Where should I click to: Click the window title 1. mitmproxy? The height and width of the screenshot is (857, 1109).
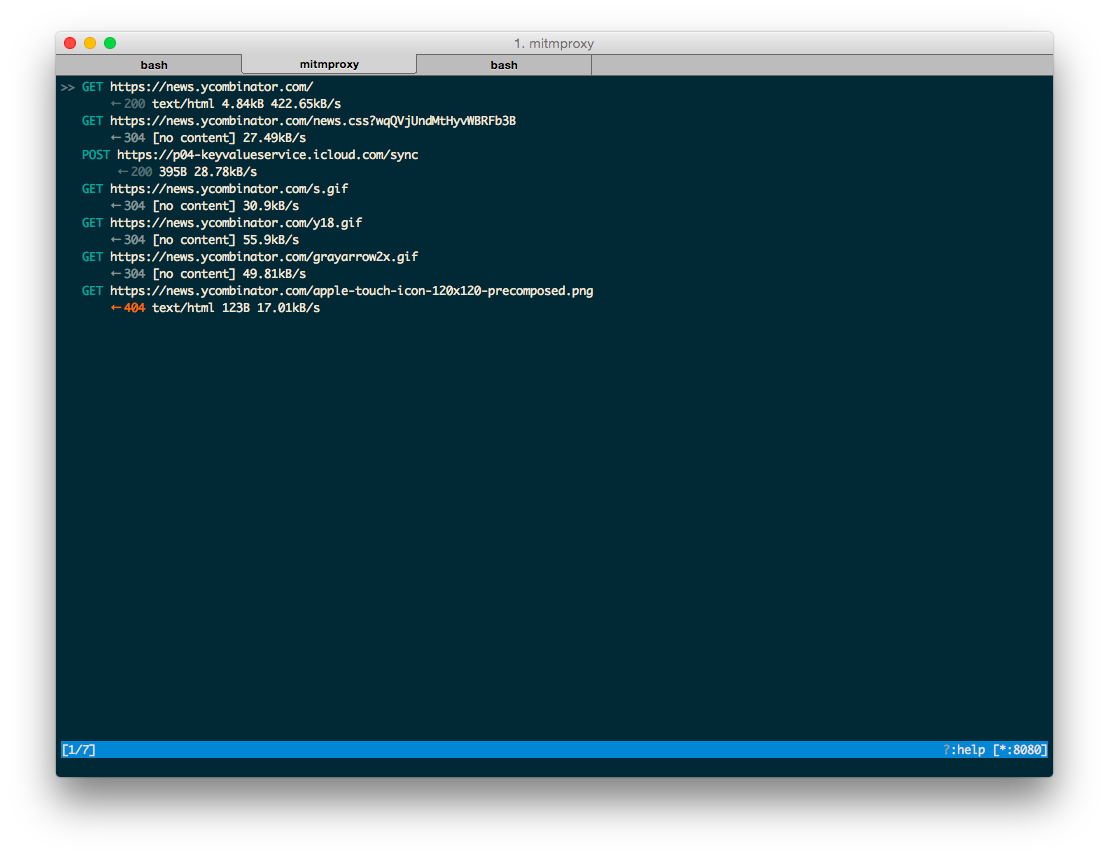point(554,43)
